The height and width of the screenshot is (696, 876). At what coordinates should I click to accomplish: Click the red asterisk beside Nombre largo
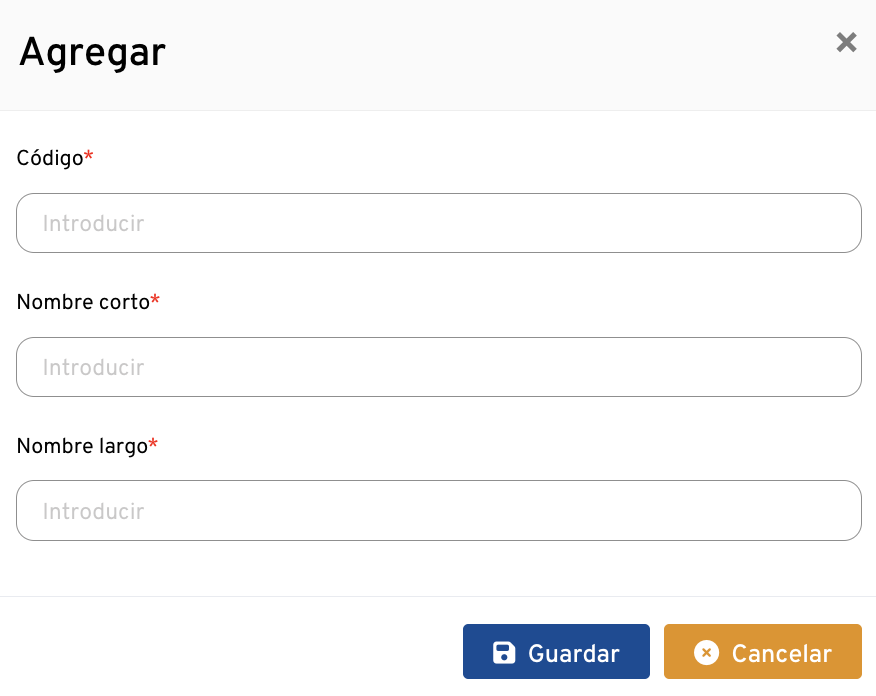[x=153, y=444]
